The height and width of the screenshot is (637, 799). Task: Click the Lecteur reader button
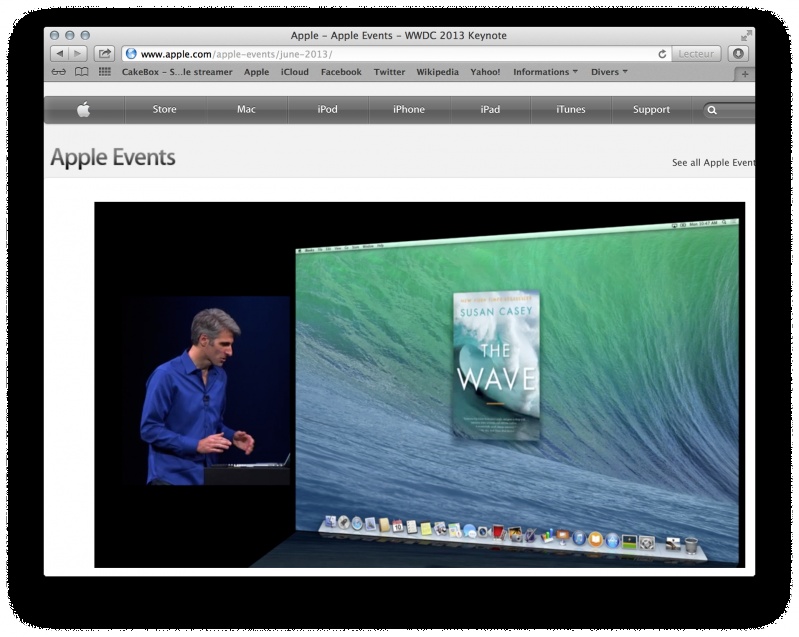tap(696, 54)
